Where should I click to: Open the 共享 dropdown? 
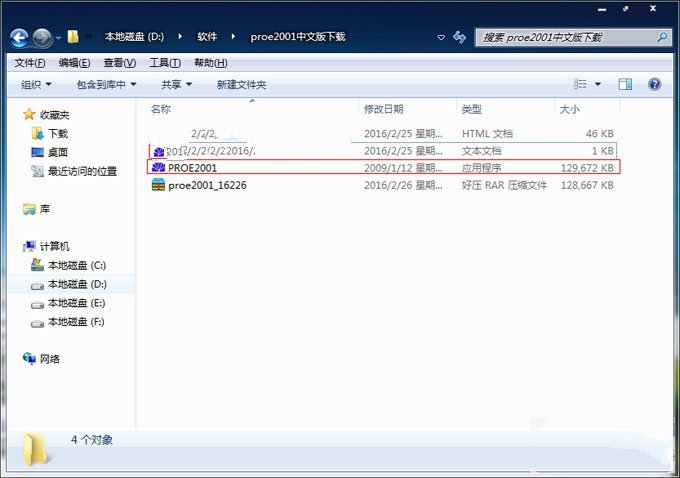[176, 85]
